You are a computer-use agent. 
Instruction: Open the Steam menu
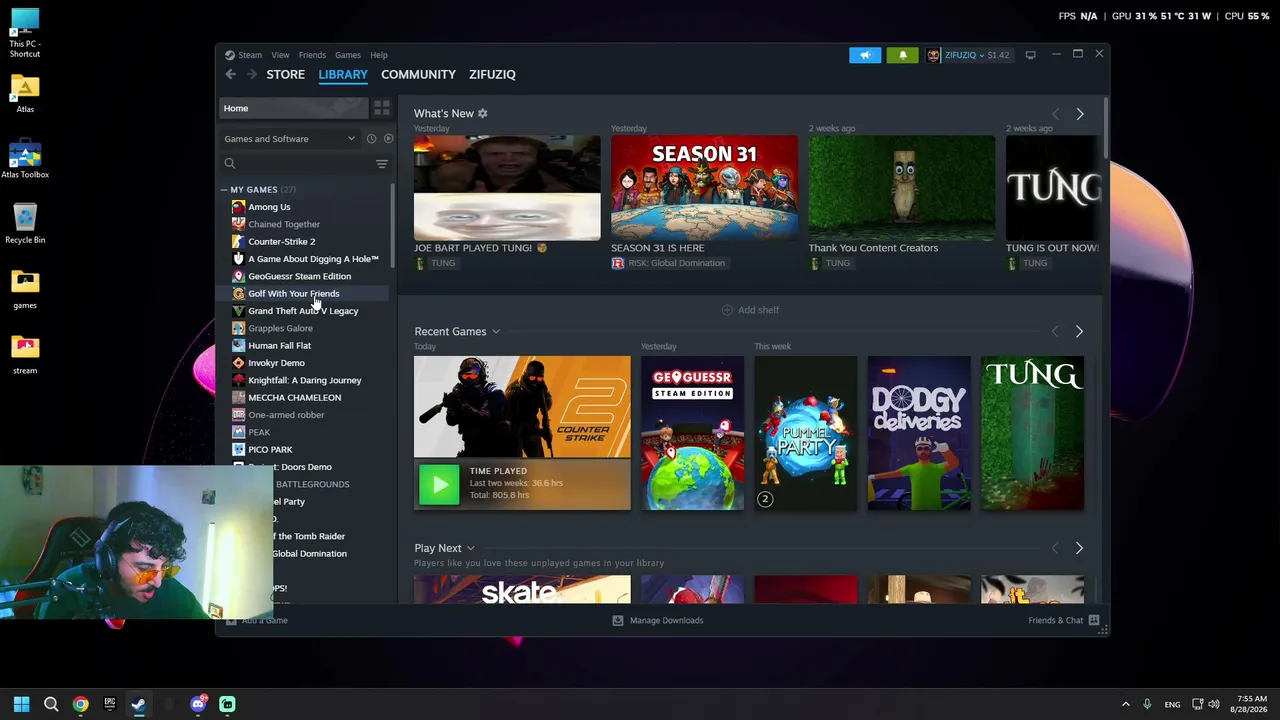coord(250,55)
